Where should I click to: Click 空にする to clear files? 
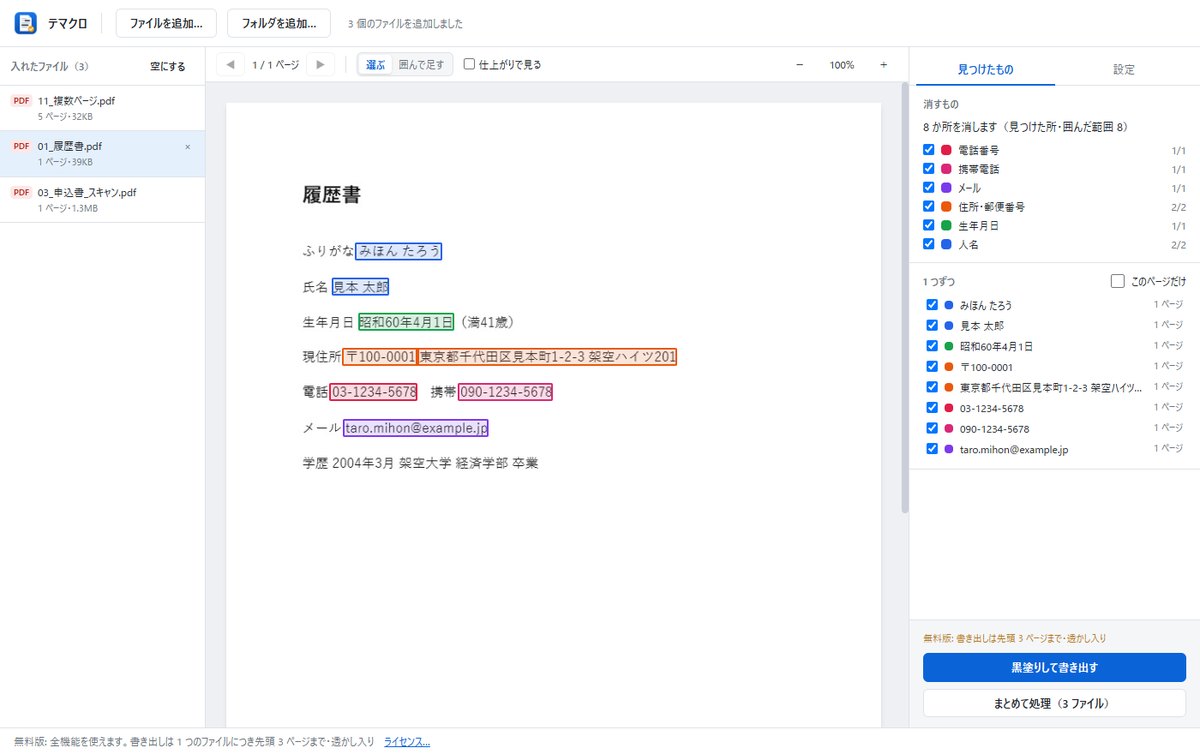click(168, 67)
